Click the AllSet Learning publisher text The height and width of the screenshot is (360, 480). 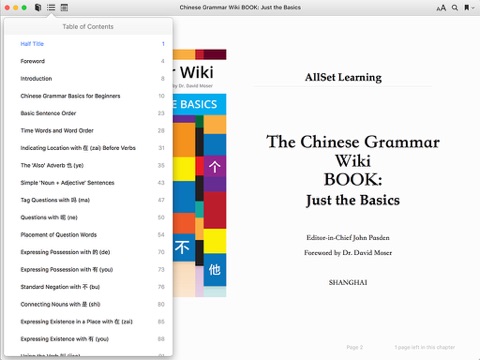point(343,77)
